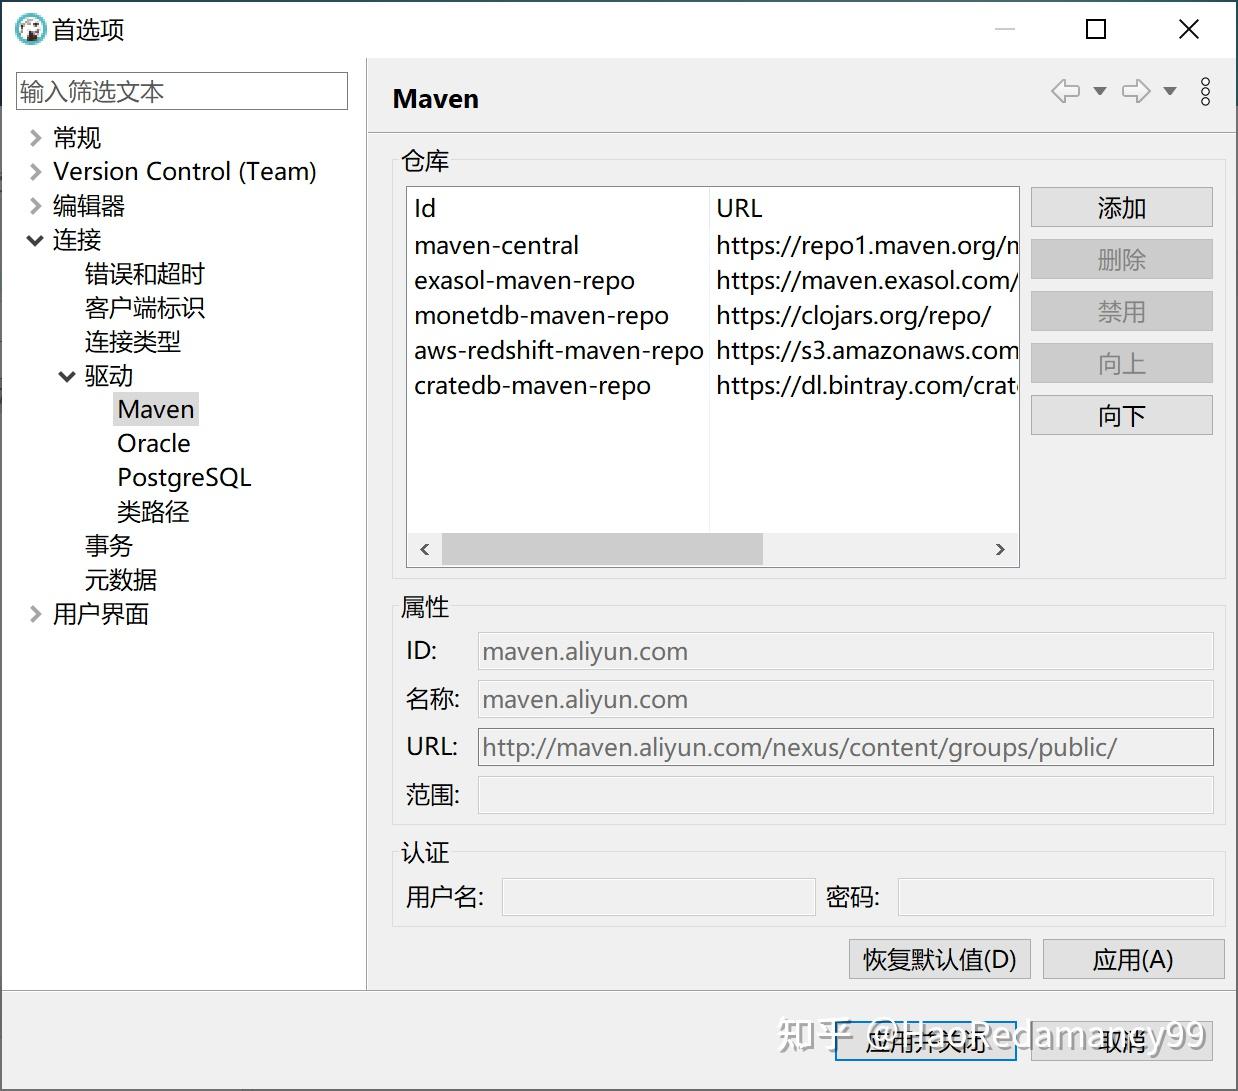
Task: Click the 密码 input field
Action: point(1056,897)
